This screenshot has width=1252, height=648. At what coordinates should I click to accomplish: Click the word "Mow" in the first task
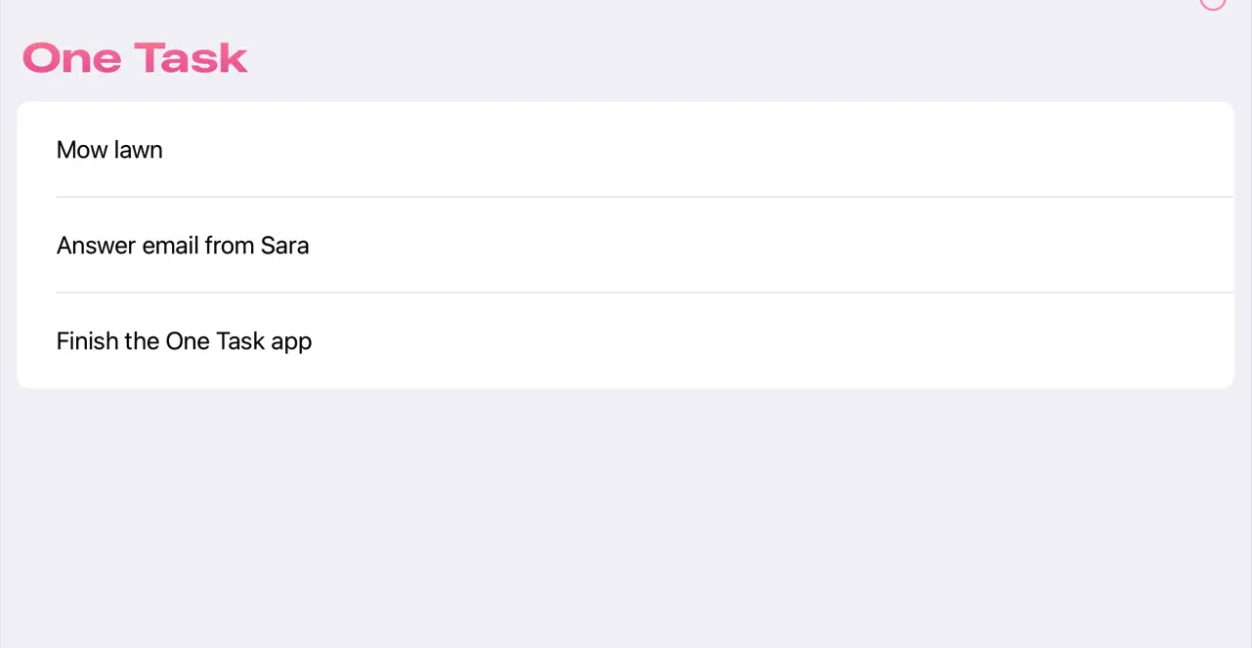[81, 150]
